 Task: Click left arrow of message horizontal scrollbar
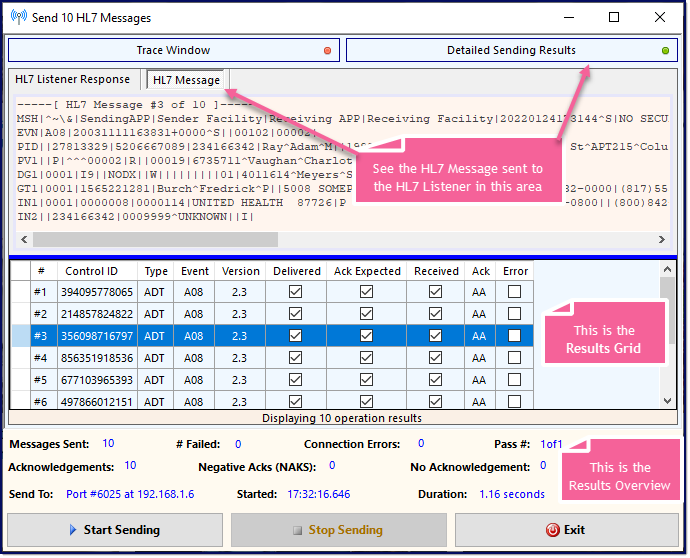[x=24, y=239]
